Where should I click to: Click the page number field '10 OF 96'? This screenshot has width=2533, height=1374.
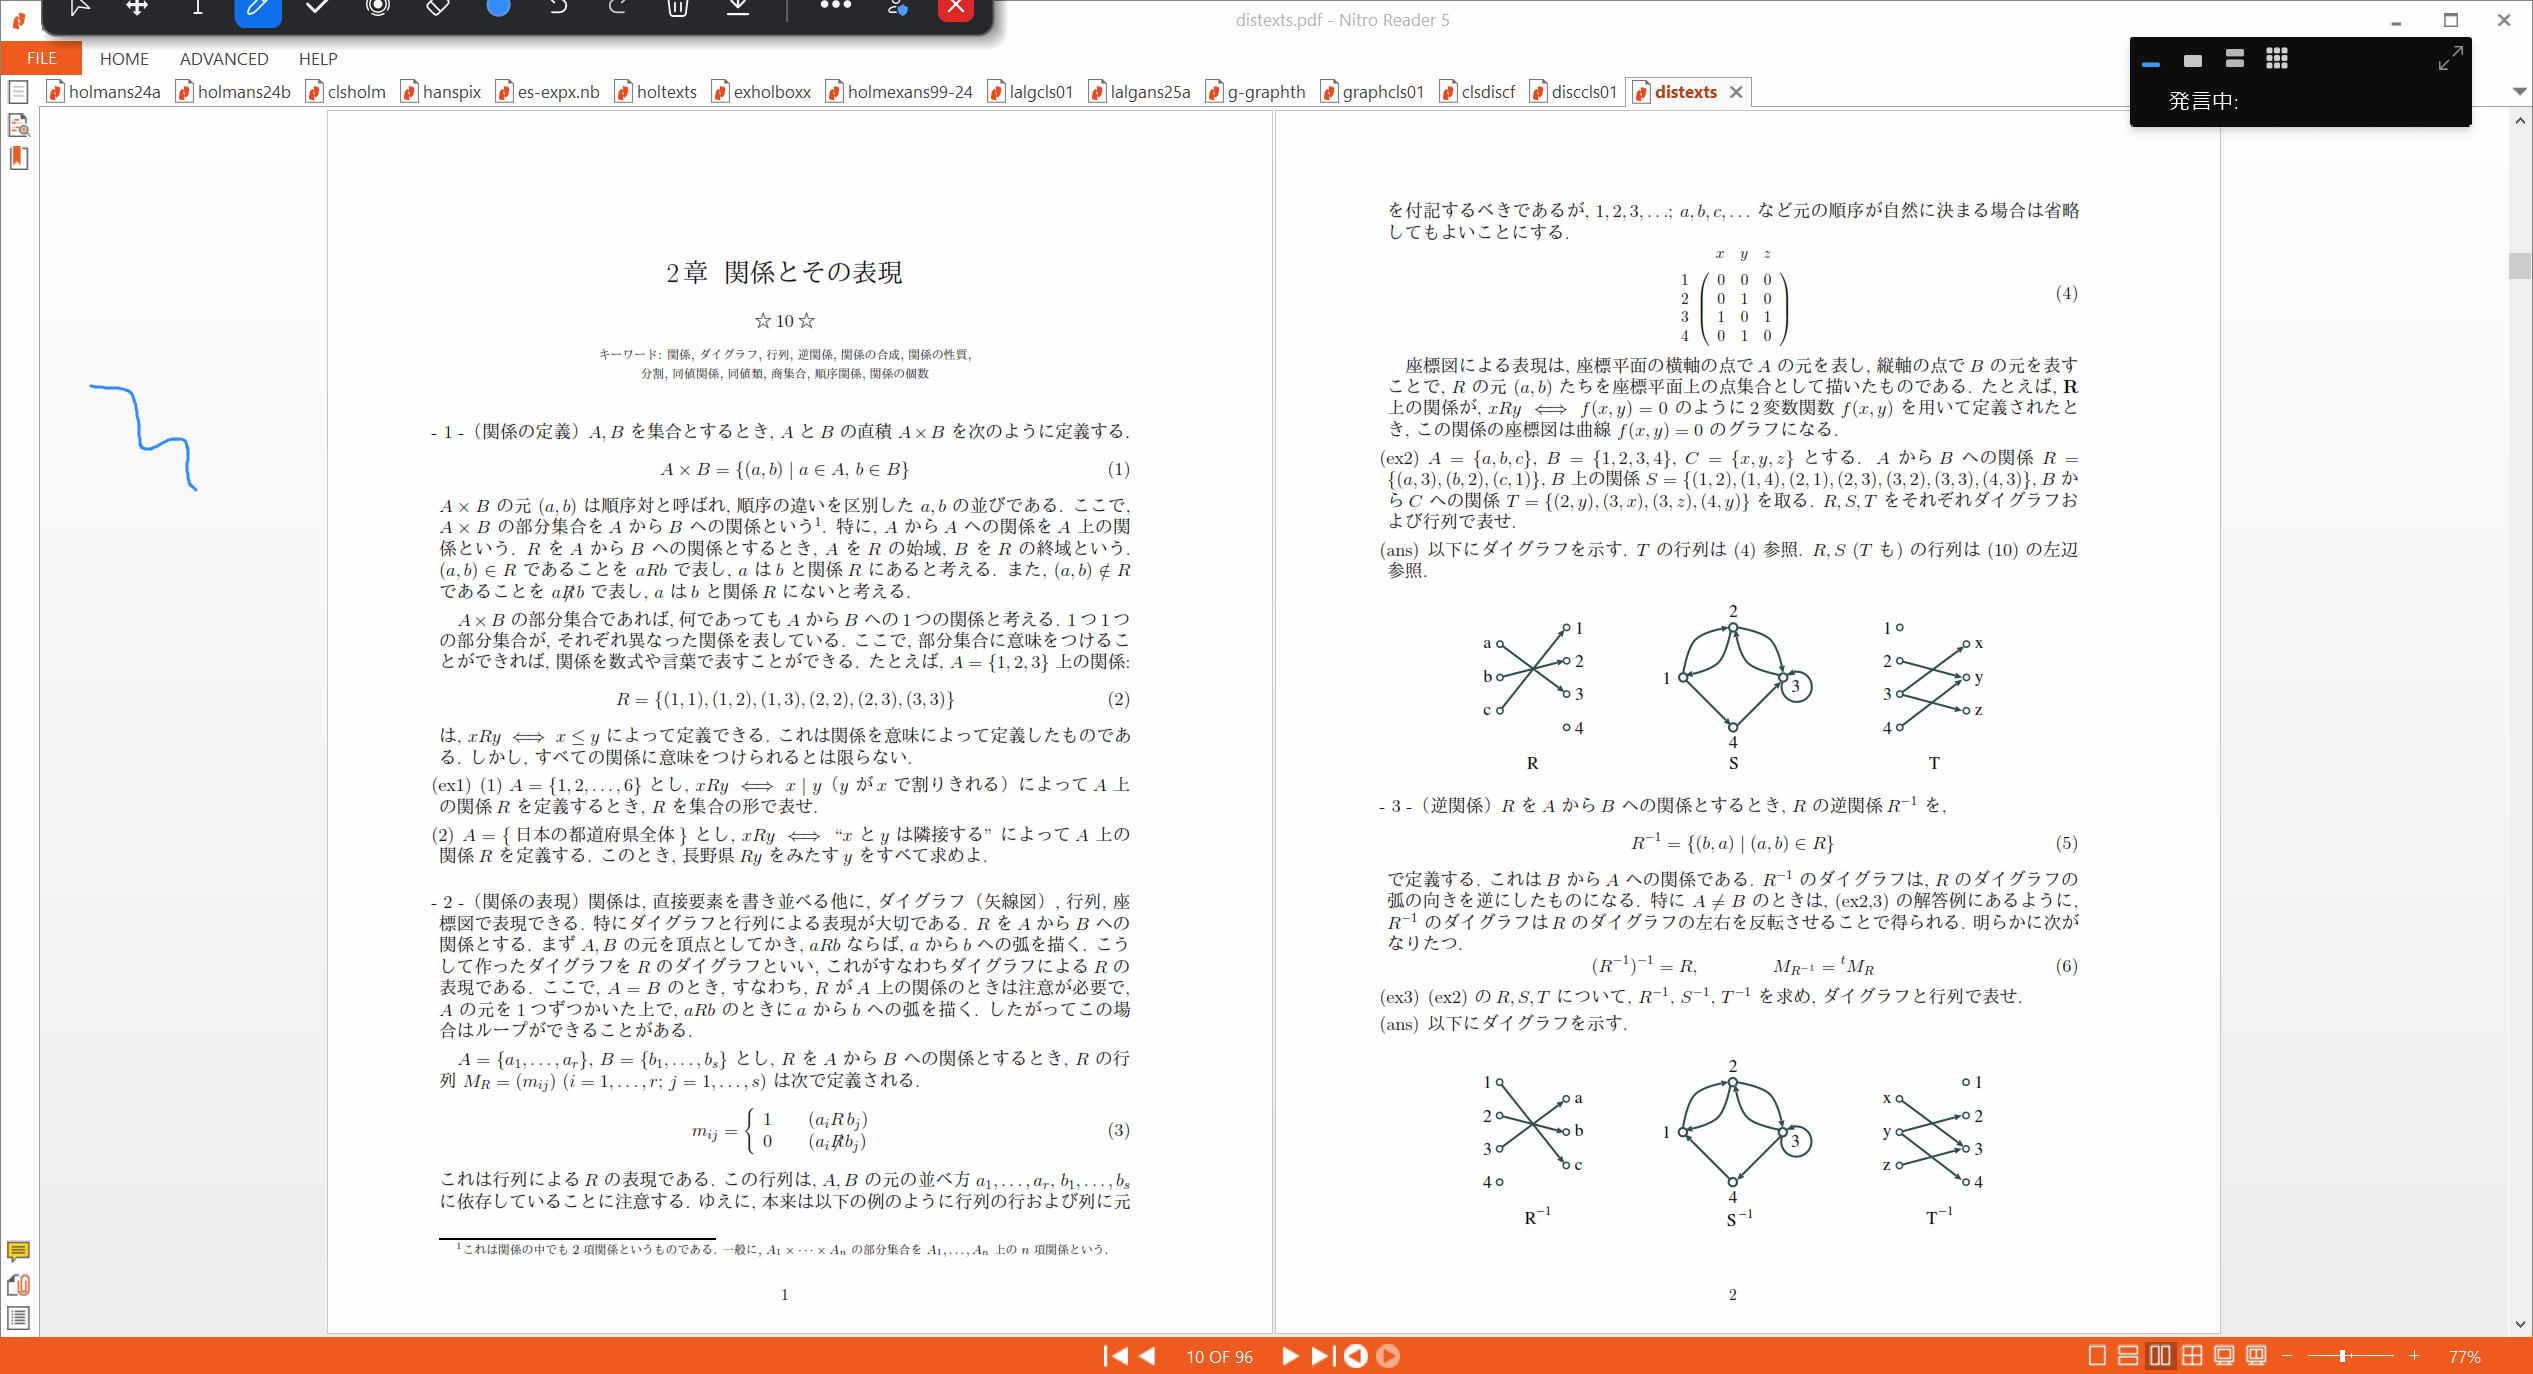click(x=1219, y=1357)
